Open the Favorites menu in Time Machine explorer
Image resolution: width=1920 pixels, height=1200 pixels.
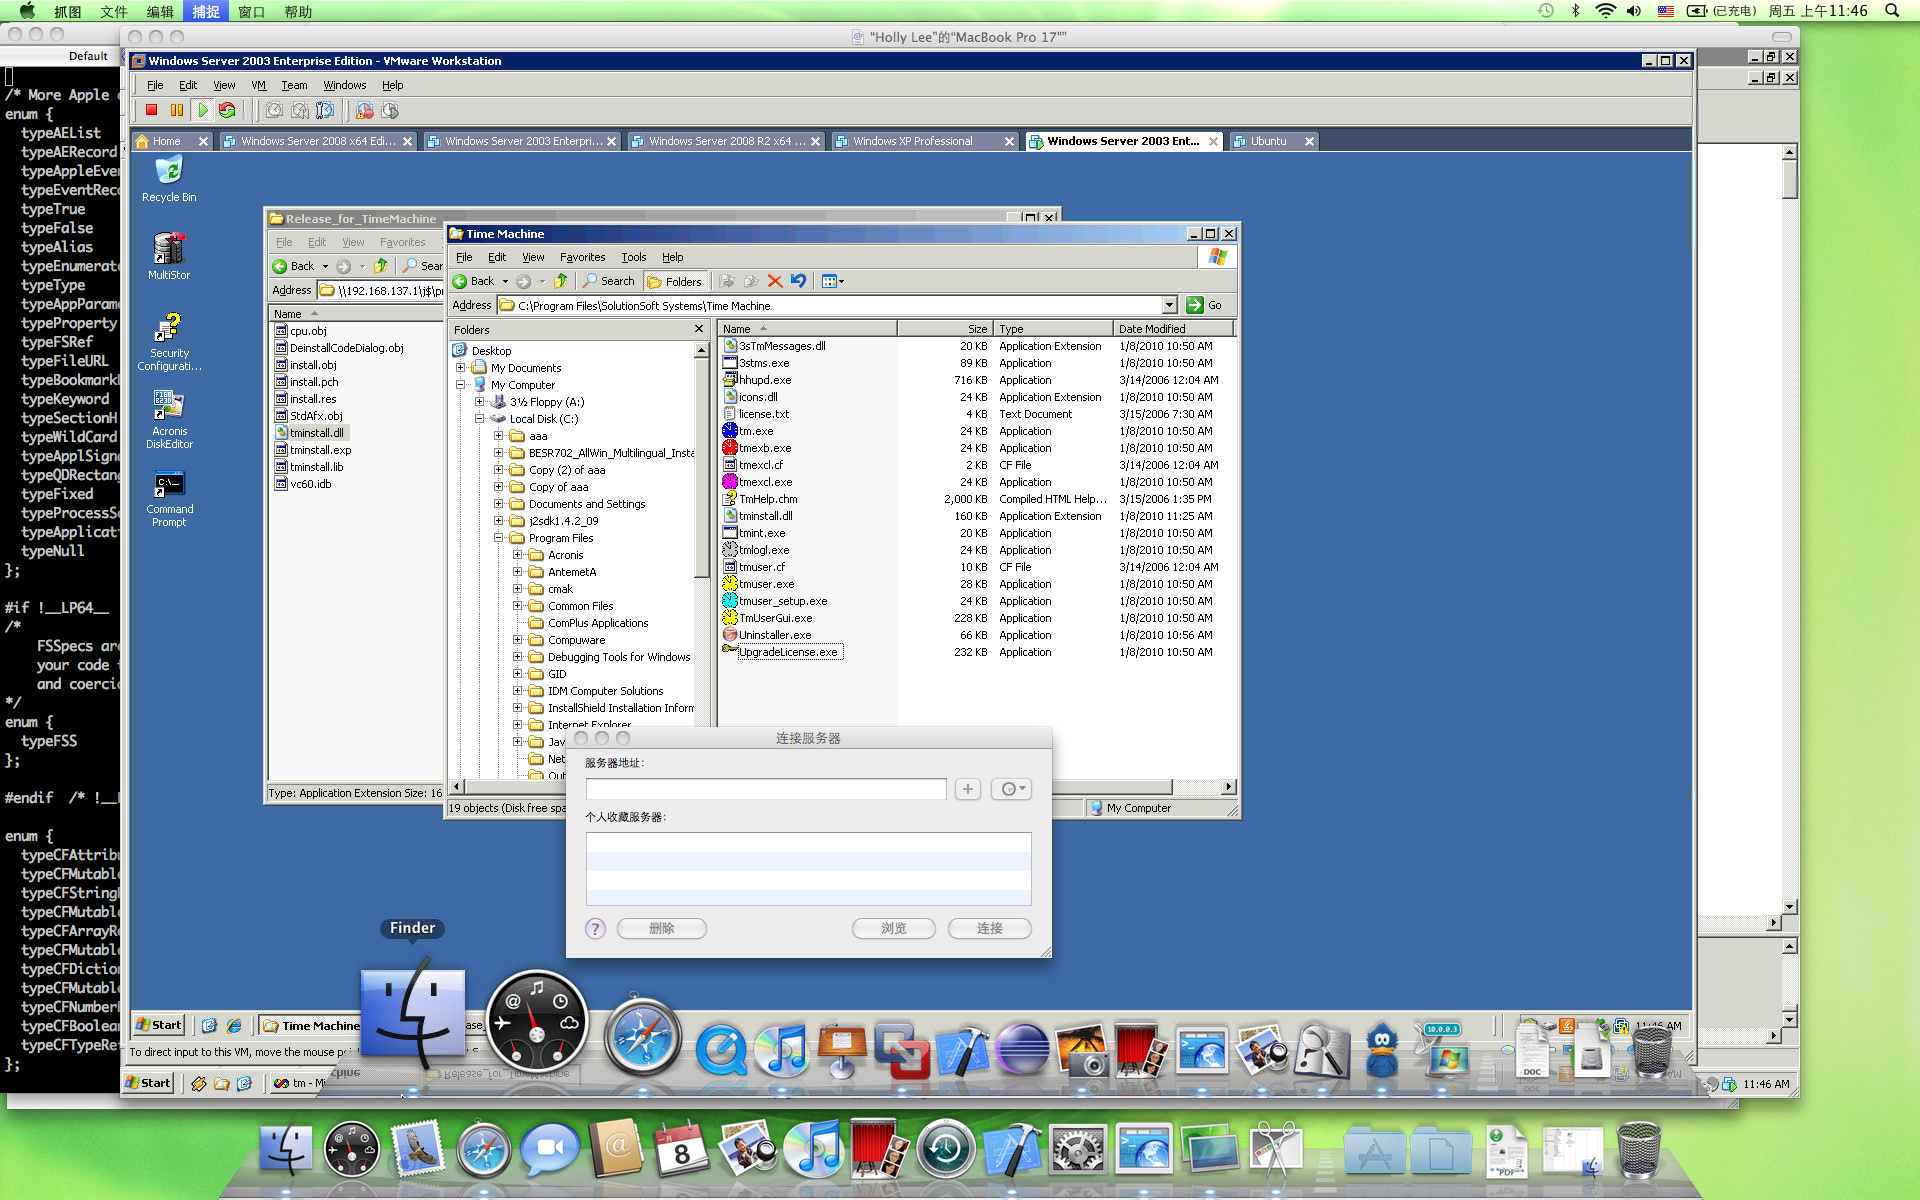pyautogui.click(x=582, y=257)
